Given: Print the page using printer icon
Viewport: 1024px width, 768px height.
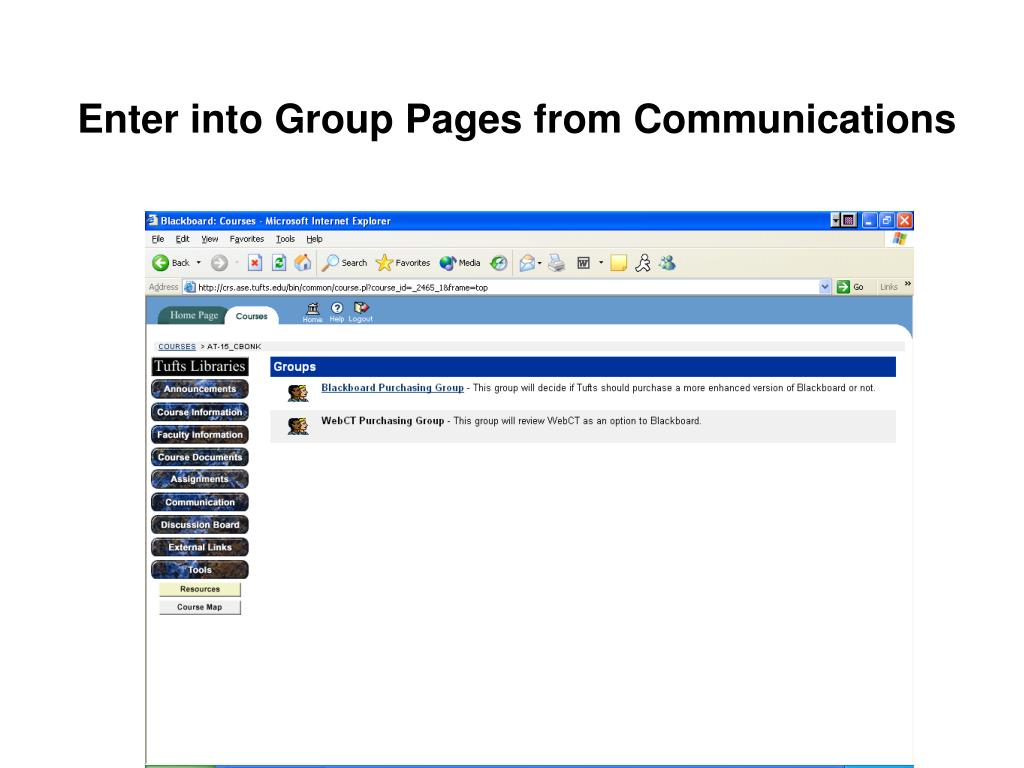Looking at the screenshot, I should coord(556,263).
